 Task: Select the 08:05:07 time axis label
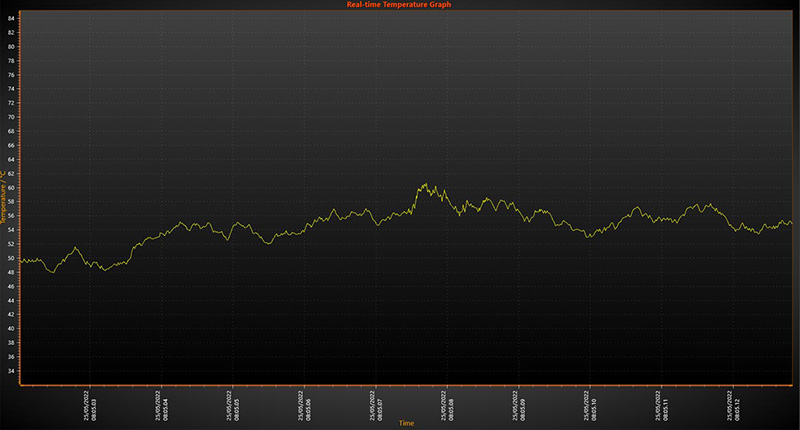(376, 406)
